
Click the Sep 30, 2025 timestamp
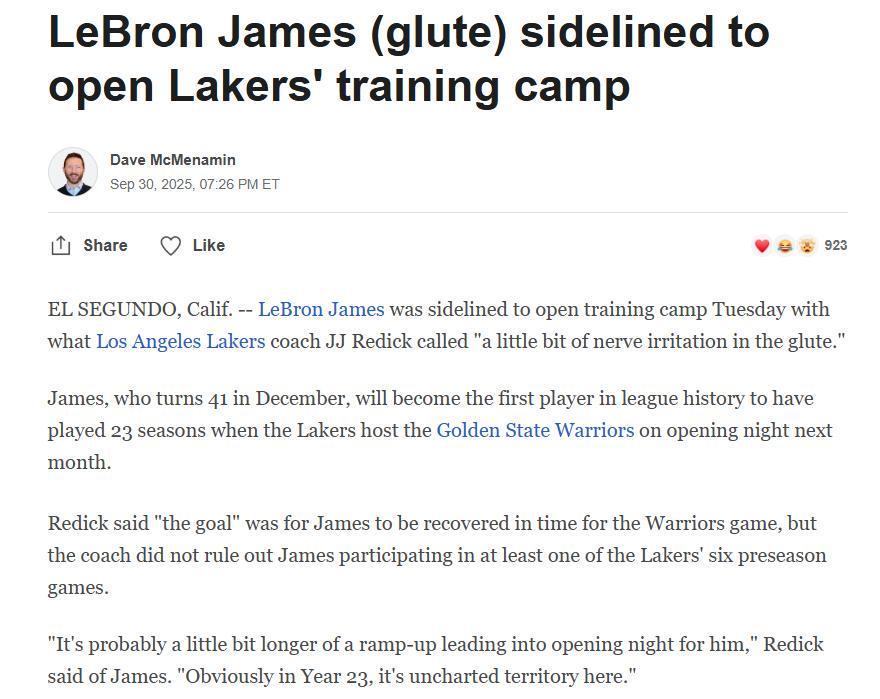[195, 184]
